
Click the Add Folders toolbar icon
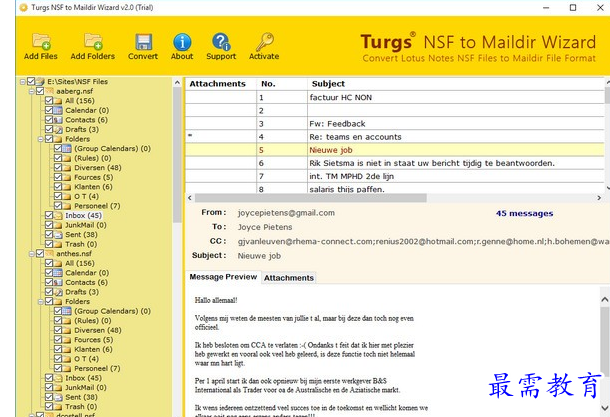point(93,41)
